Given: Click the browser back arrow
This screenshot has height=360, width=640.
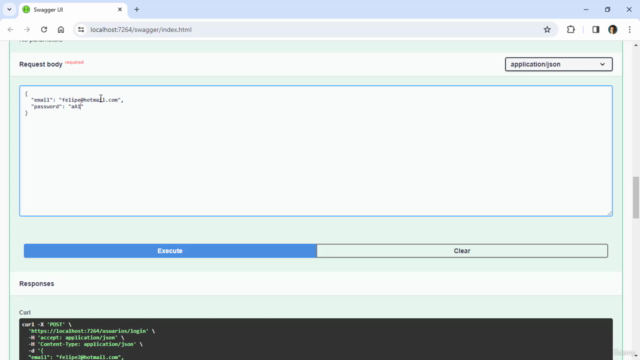Looking at the screenshot, I should pyautogui.click(x=10, y=29).
